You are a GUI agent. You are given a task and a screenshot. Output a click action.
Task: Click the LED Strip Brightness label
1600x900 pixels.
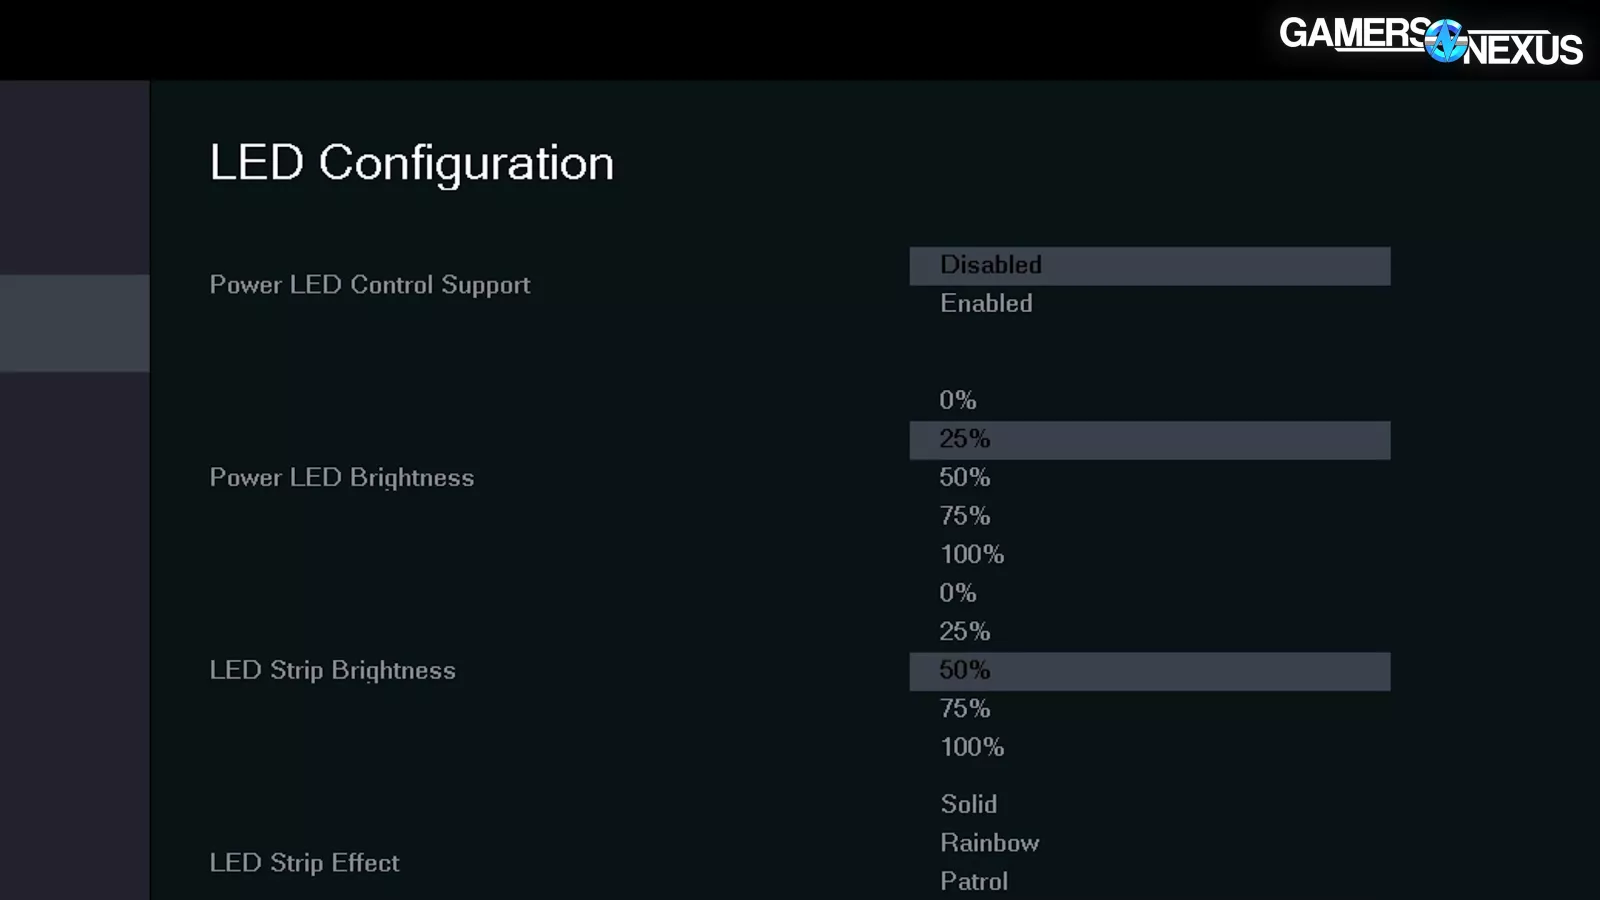[332, 671]
